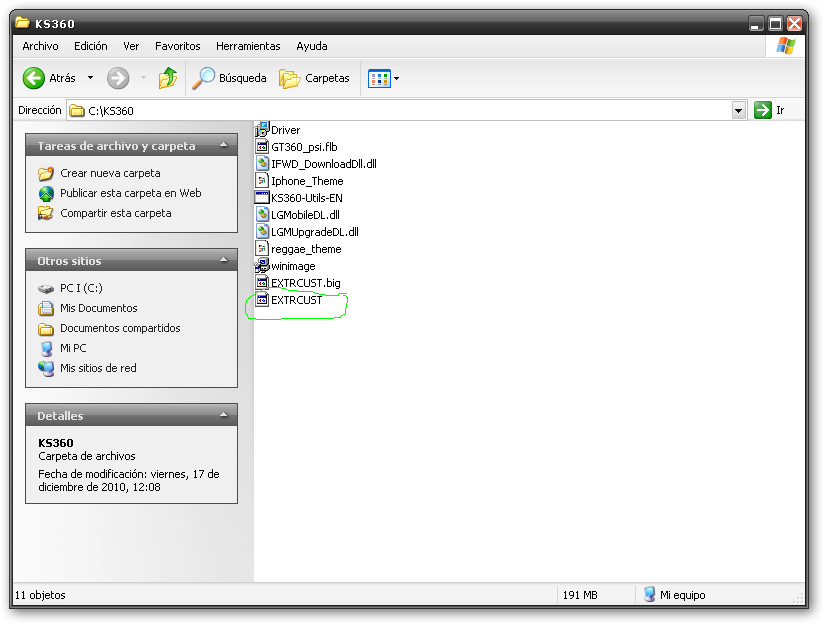Click the Mis Documentos folder icon
The width and height of the screenshot is (824, 624).
pos(46,308)
